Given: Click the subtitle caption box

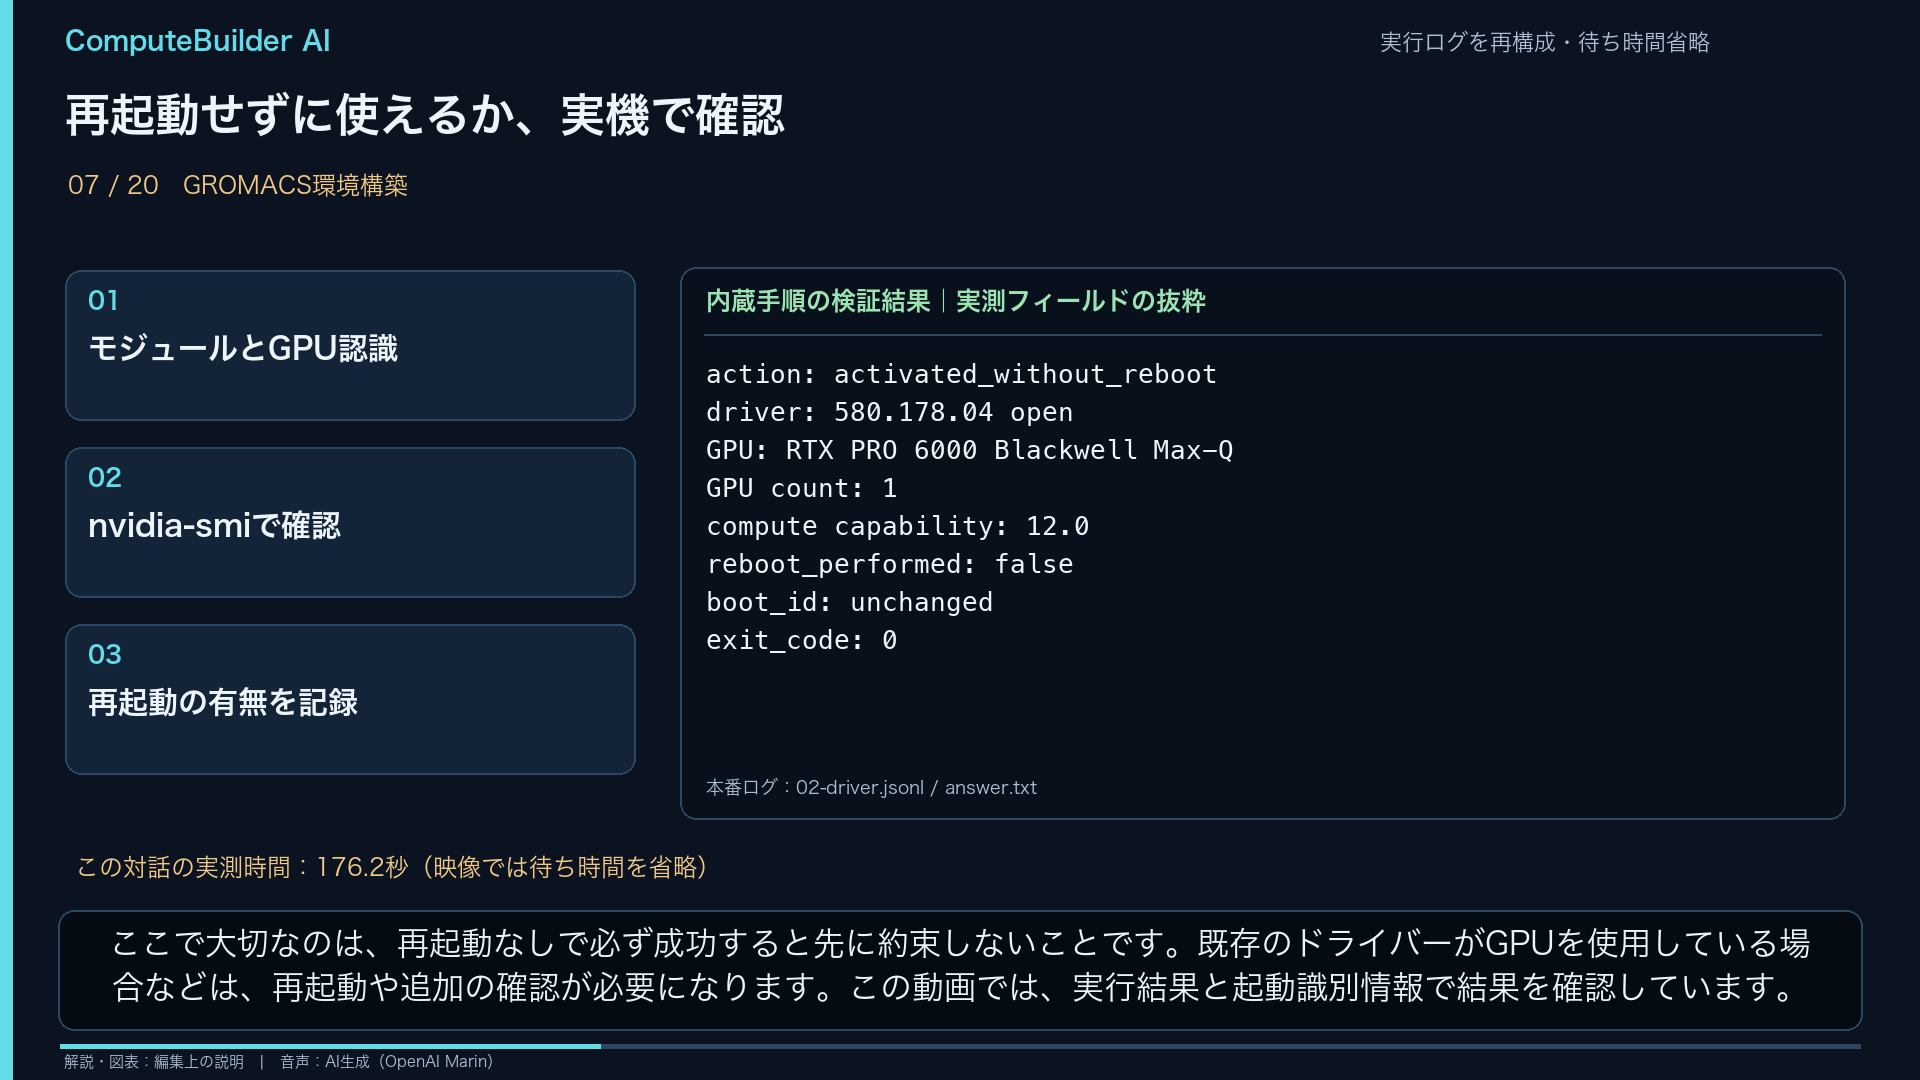Looking at the screenshot, I should [x=960, y=970].
